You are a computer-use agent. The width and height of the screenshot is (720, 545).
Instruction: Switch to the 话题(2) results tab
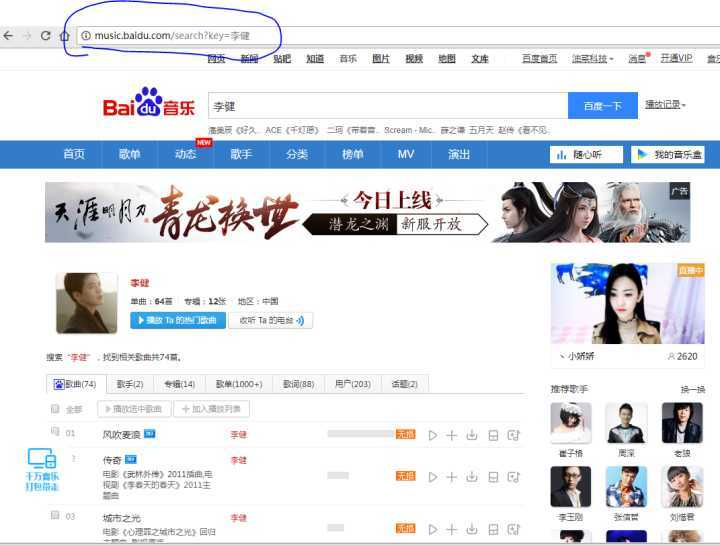point(405,384)
